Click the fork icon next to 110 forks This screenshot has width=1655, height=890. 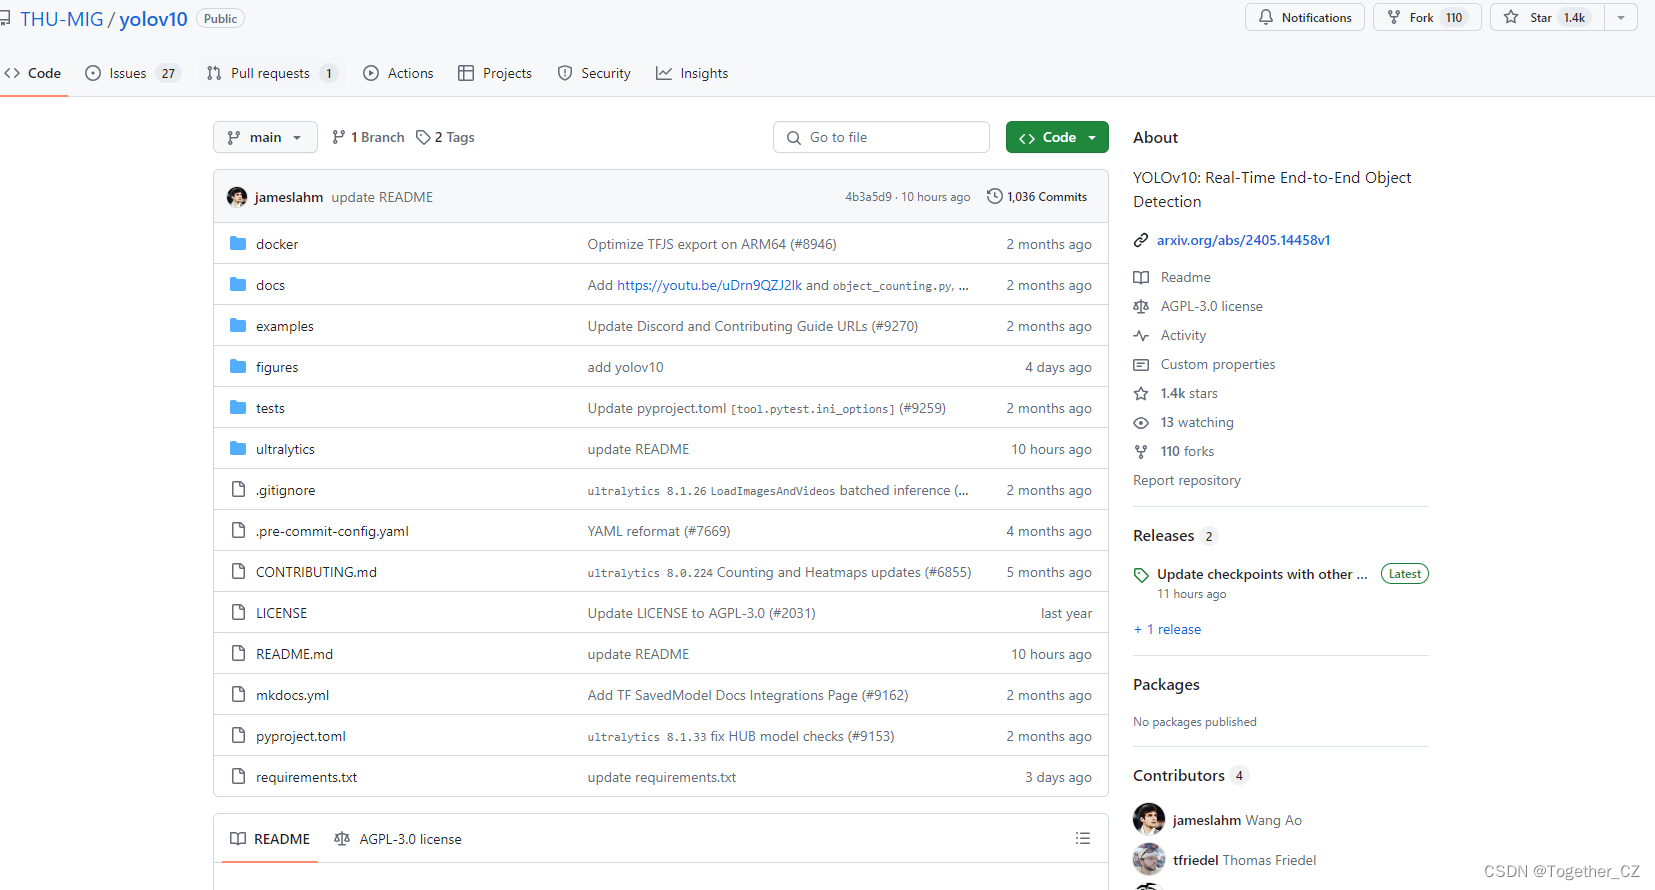(1141, 451)
